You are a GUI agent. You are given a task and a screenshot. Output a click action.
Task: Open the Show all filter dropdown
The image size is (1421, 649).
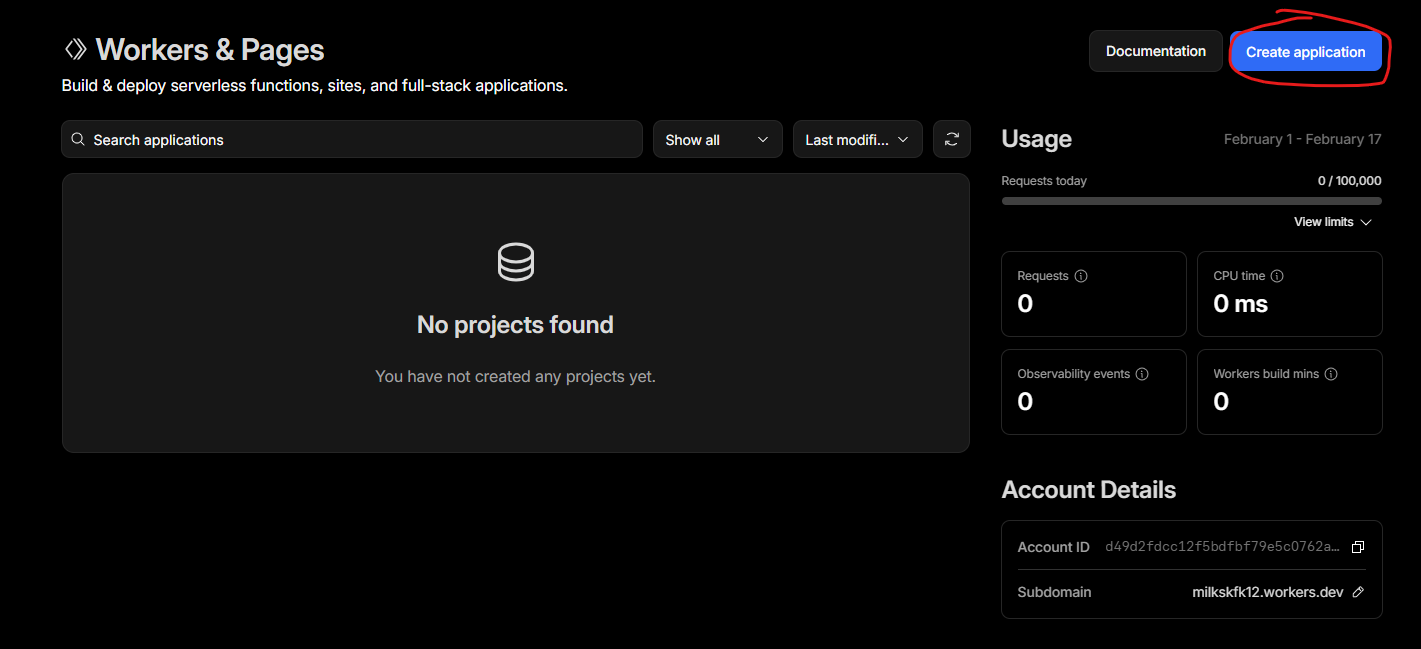click(718, 140)
